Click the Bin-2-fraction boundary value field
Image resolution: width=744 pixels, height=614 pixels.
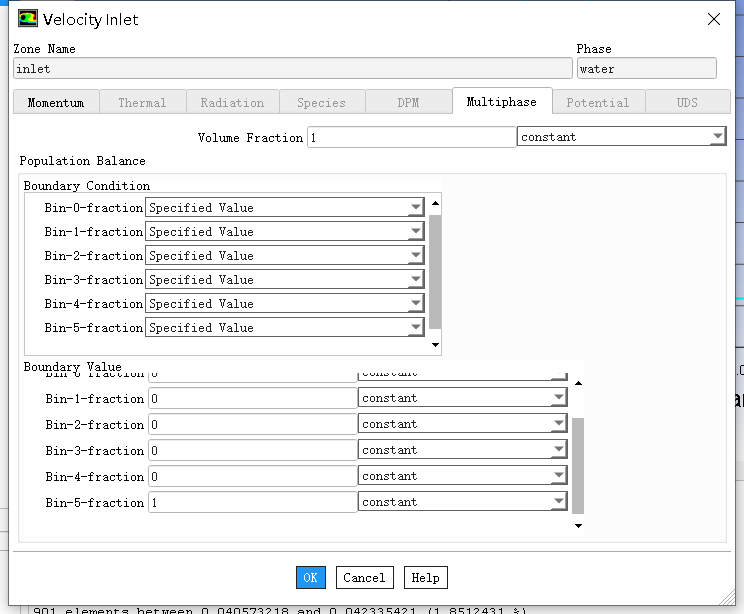tap(252, 424)
